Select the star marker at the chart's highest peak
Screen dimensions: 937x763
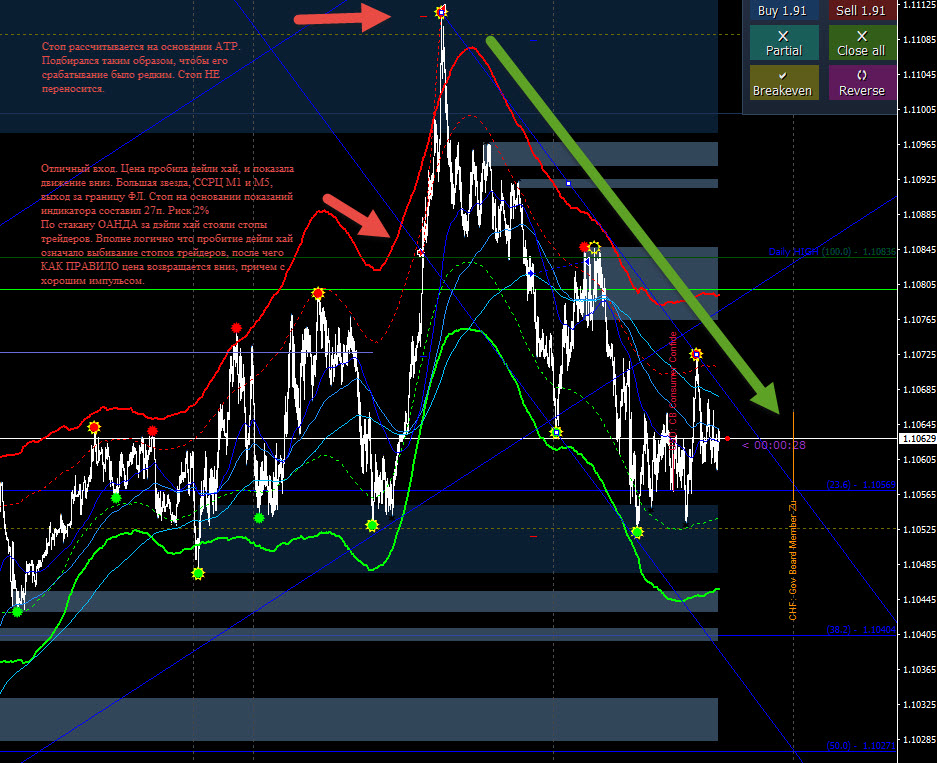[x=442, y=11]
